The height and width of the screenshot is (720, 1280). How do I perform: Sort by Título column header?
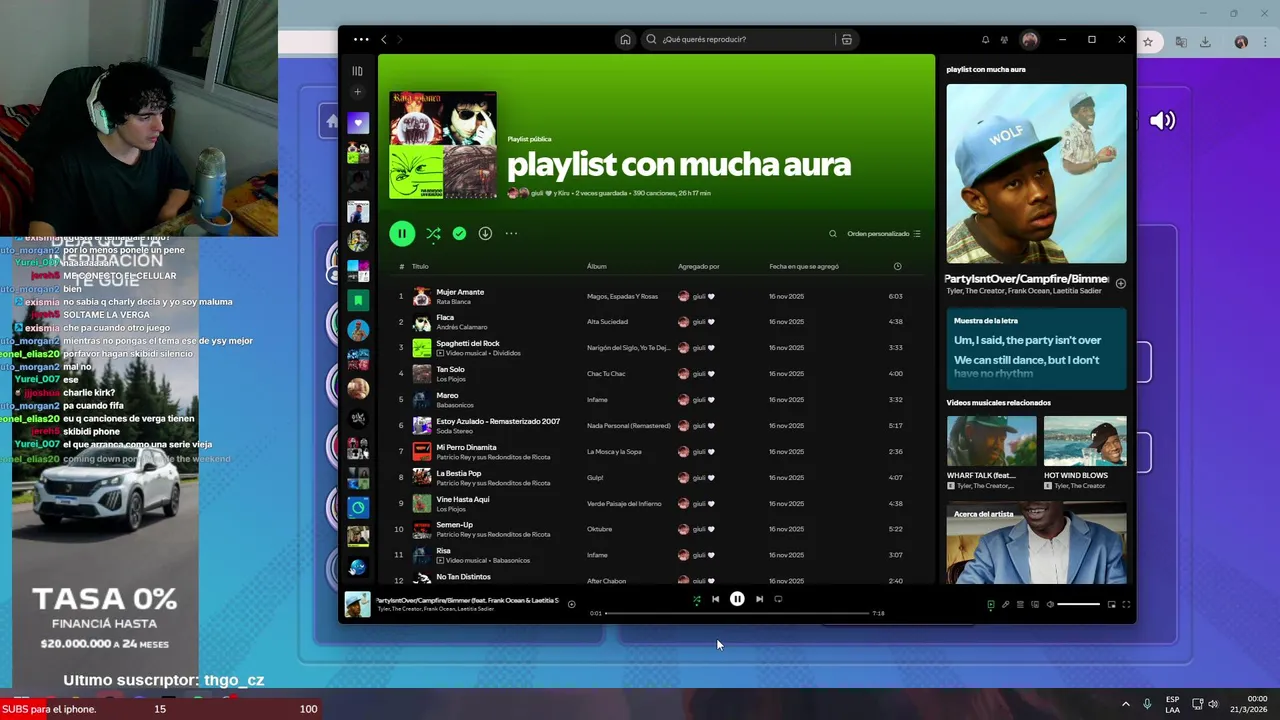coord(420,267)
